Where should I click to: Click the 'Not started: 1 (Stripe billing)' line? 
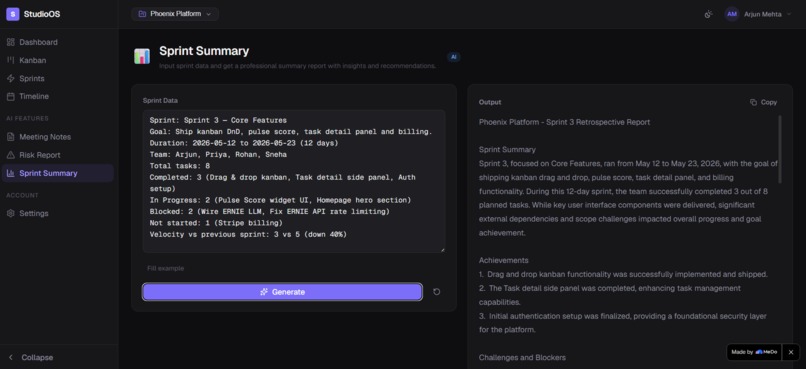(x=216, y=224)
